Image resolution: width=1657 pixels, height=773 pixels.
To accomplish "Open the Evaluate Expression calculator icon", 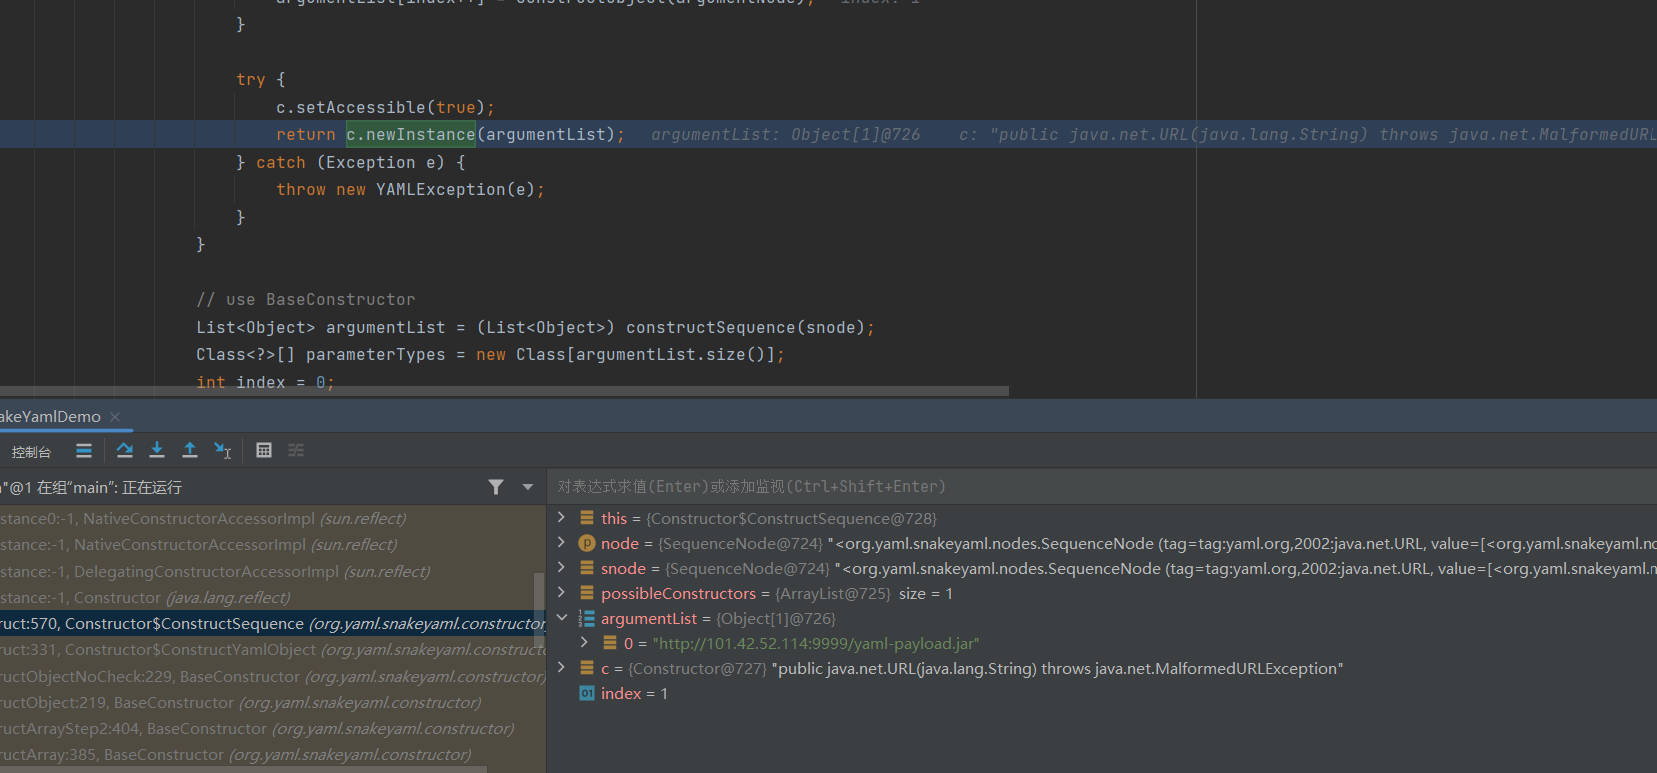I will 264,450.
